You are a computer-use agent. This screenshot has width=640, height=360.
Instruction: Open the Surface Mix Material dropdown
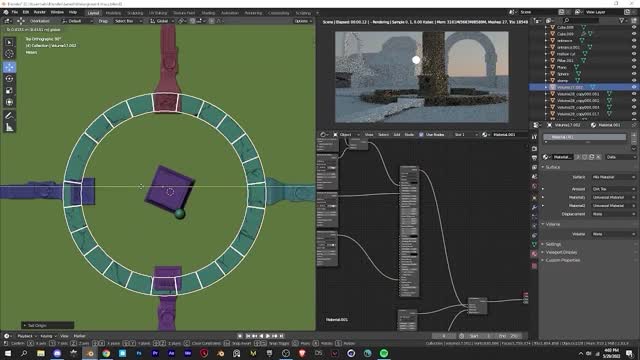613,177
